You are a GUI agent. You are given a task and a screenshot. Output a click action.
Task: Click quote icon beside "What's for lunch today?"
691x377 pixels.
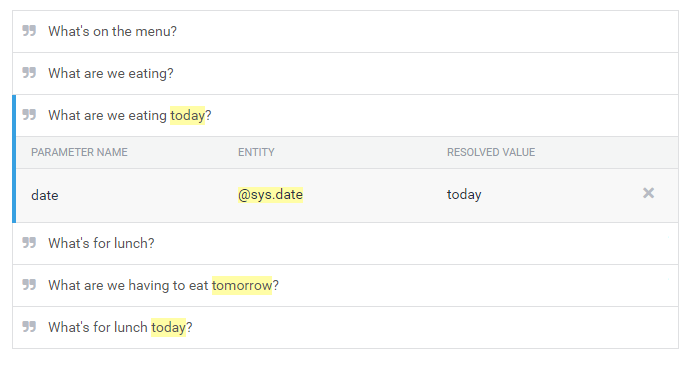click(x=29, y=326)
